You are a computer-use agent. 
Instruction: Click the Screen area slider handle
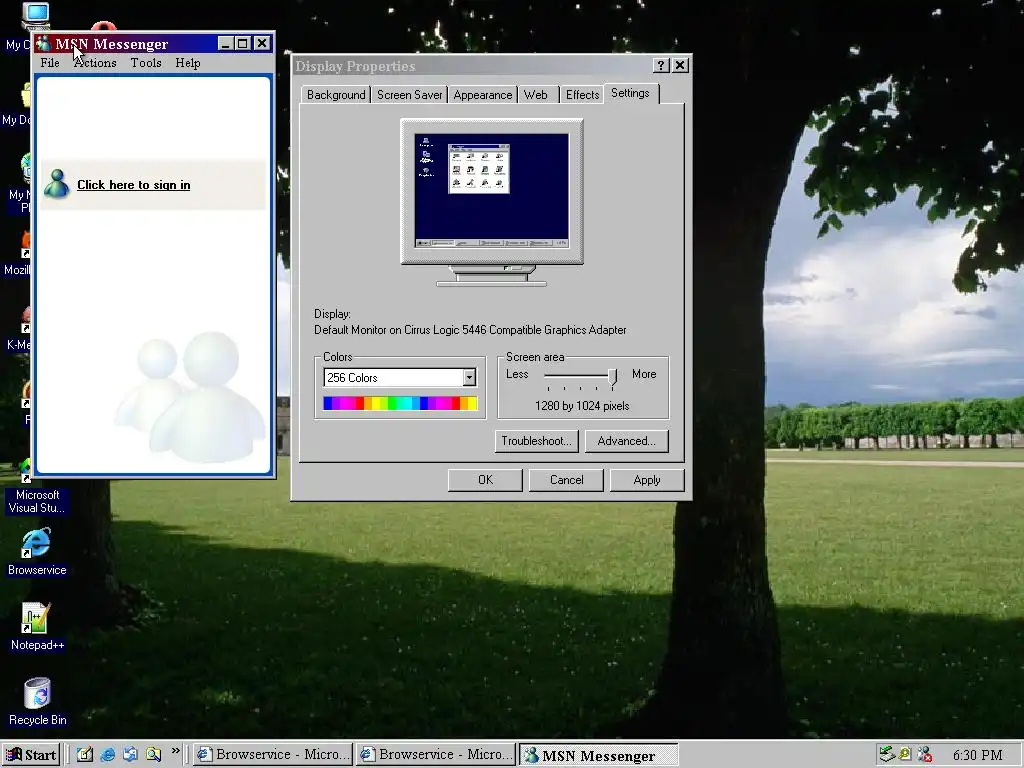(x=612, y=377)
